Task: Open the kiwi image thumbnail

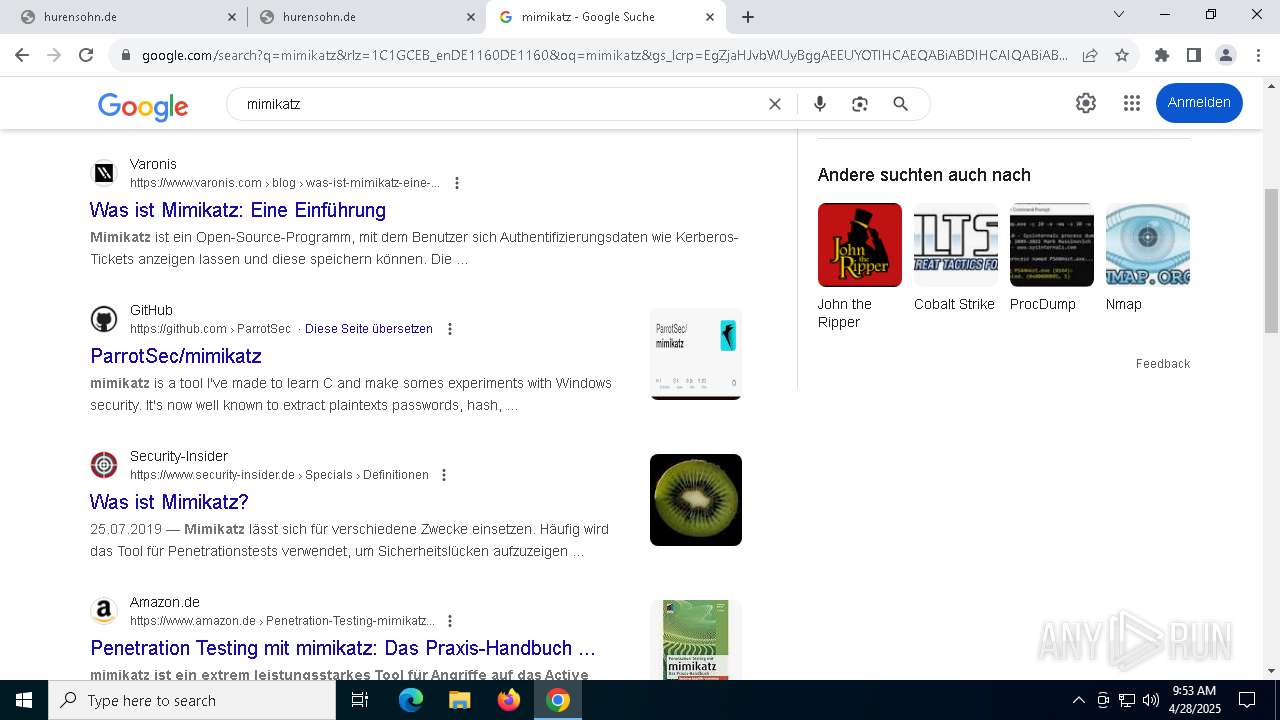Action: [x=696, y=500]
